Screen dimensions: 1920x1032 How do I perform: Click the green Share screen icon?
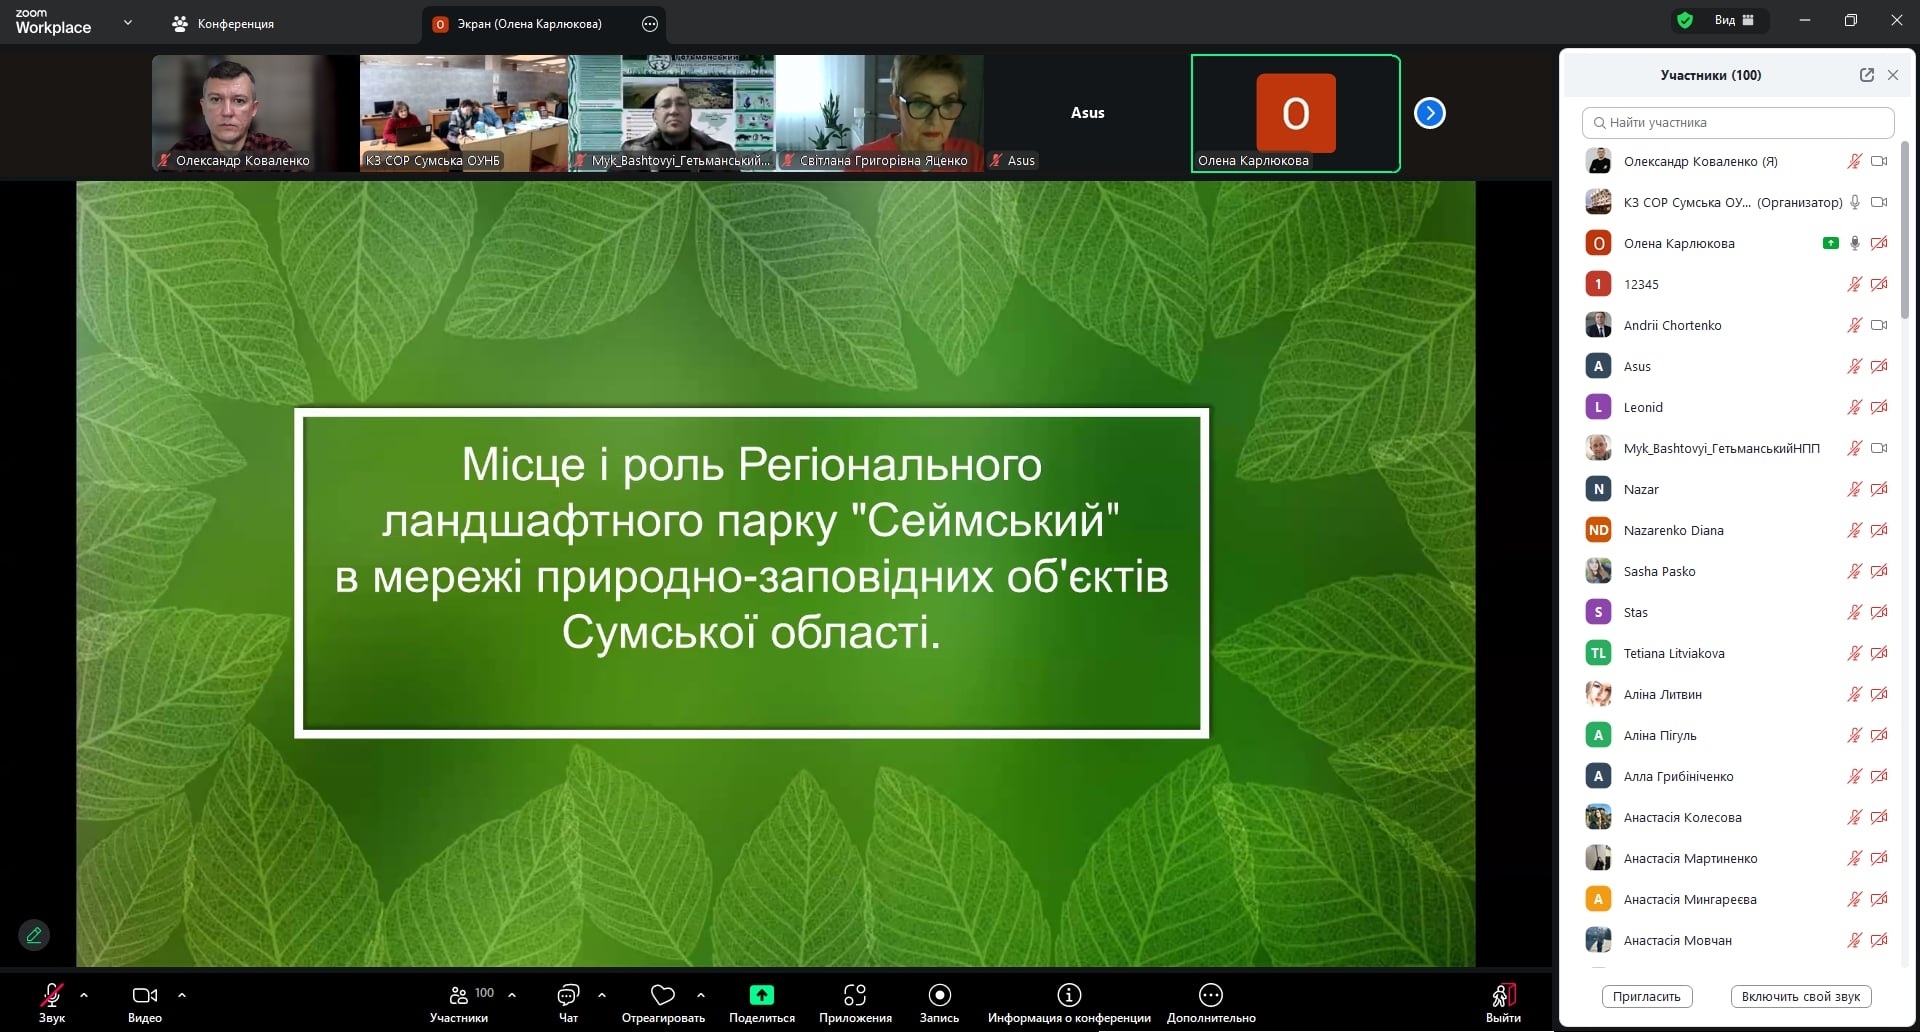tap(761, 995)
